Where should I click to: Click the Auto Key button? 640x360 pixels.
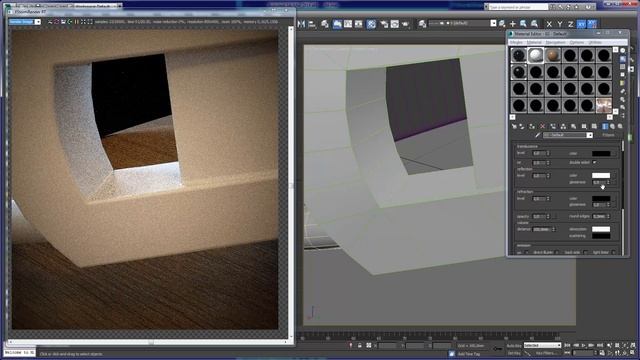click(x=514, y=346)
